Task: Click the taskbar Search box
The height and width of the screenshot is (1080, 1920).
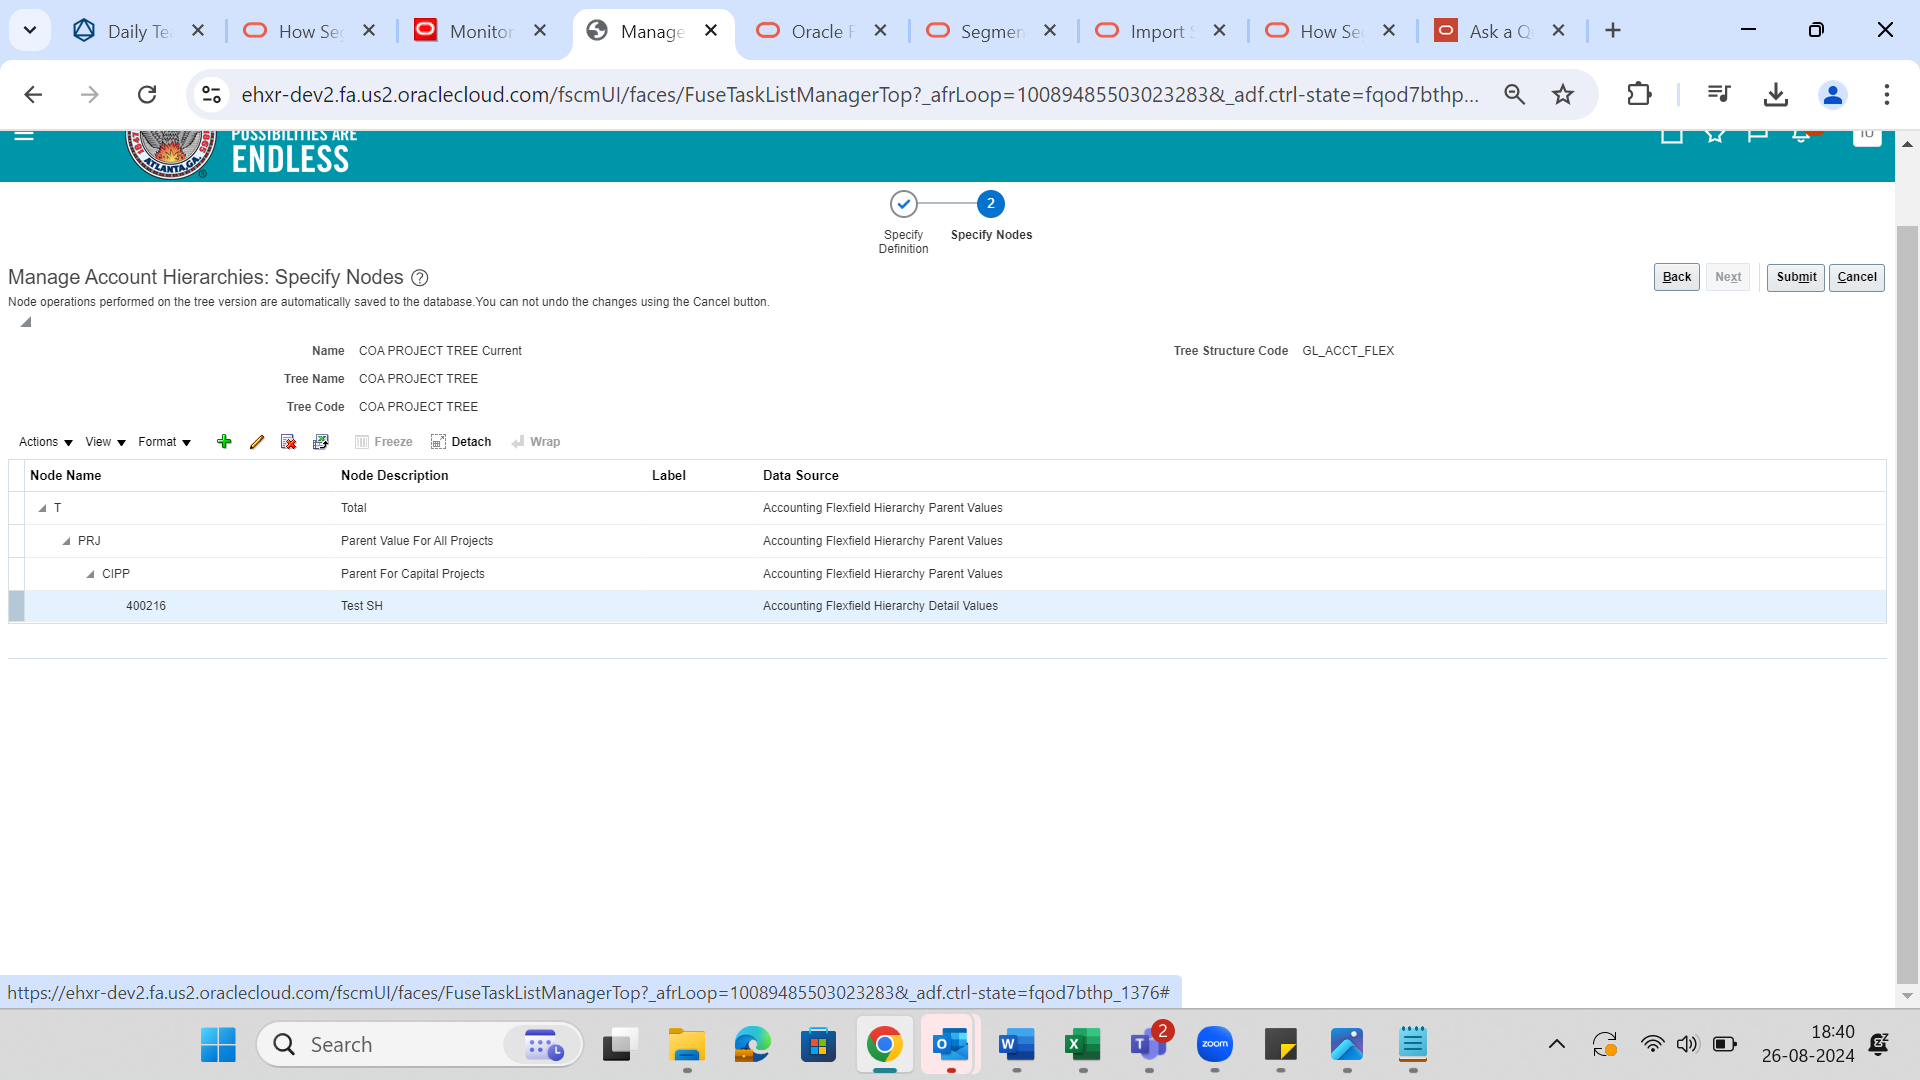Action: 420,1045
